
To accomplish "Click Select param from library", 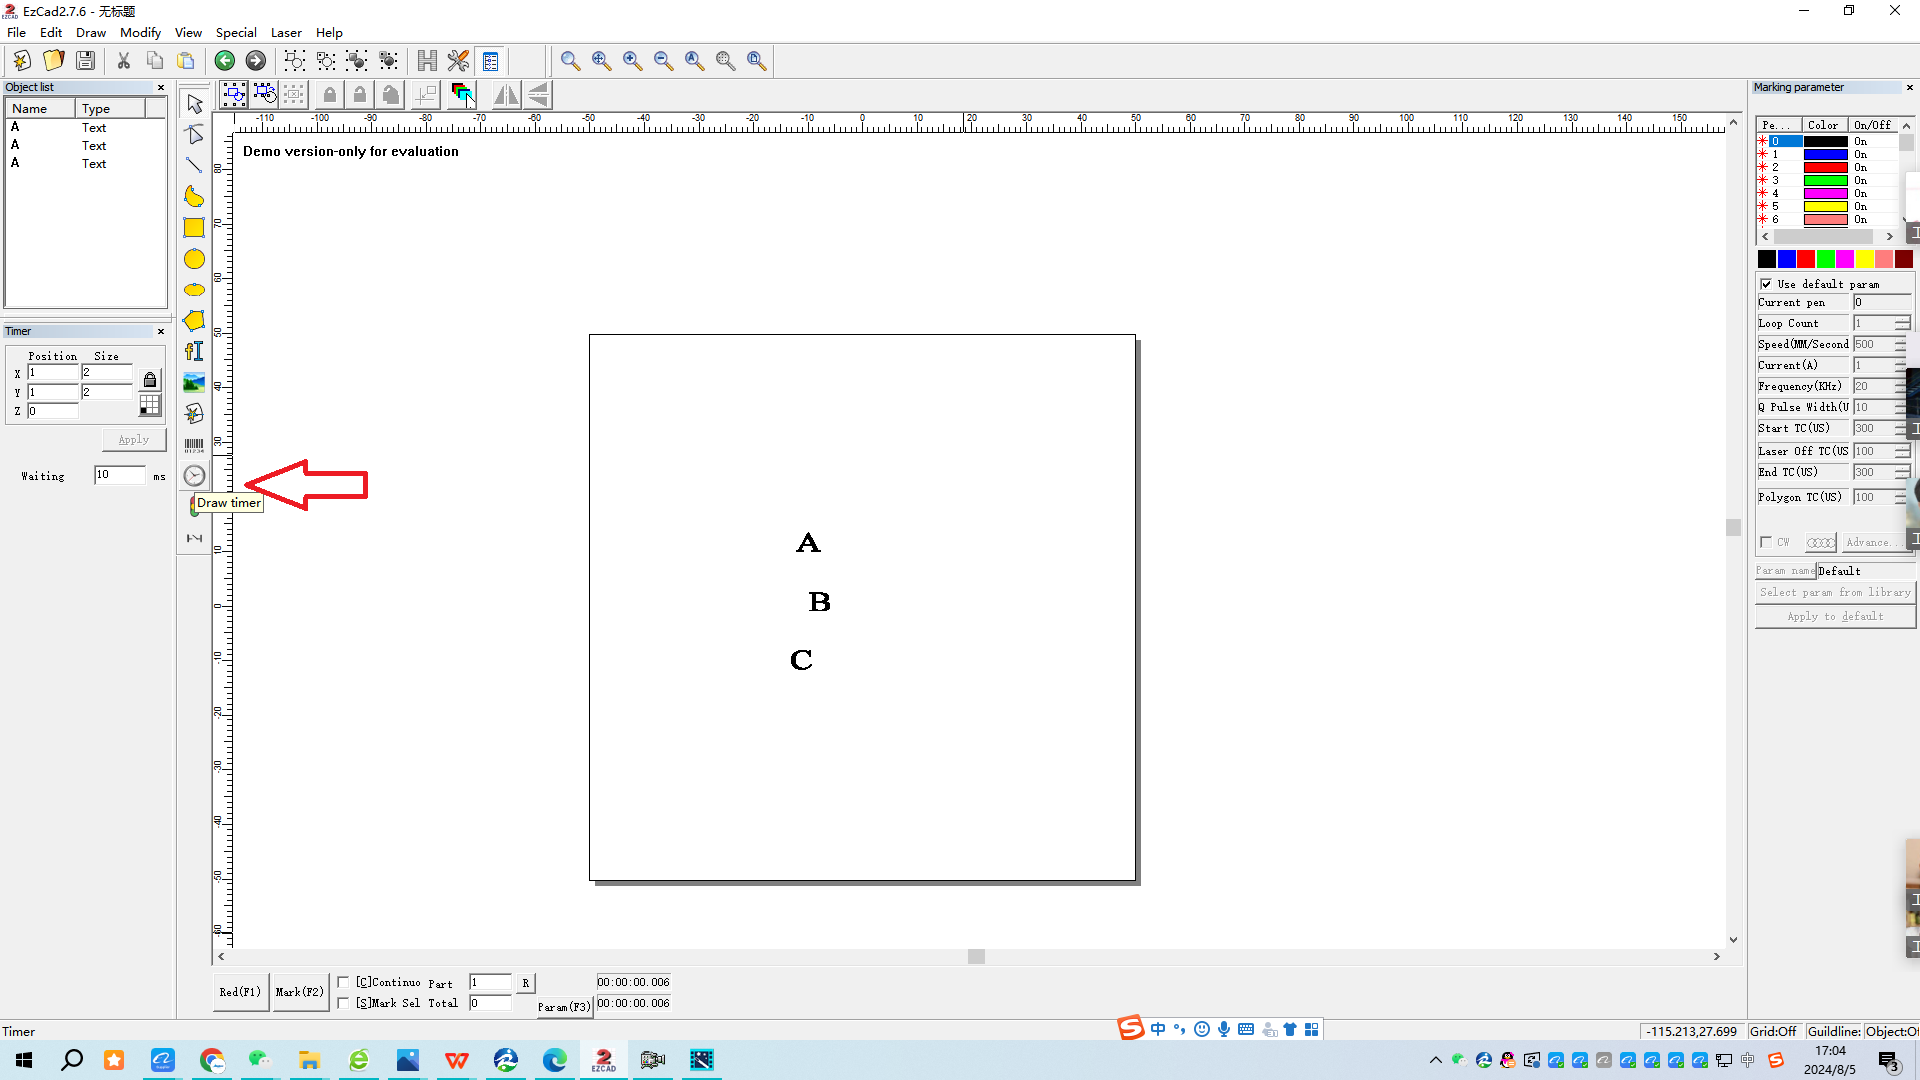I will [x=1835, y=592].
